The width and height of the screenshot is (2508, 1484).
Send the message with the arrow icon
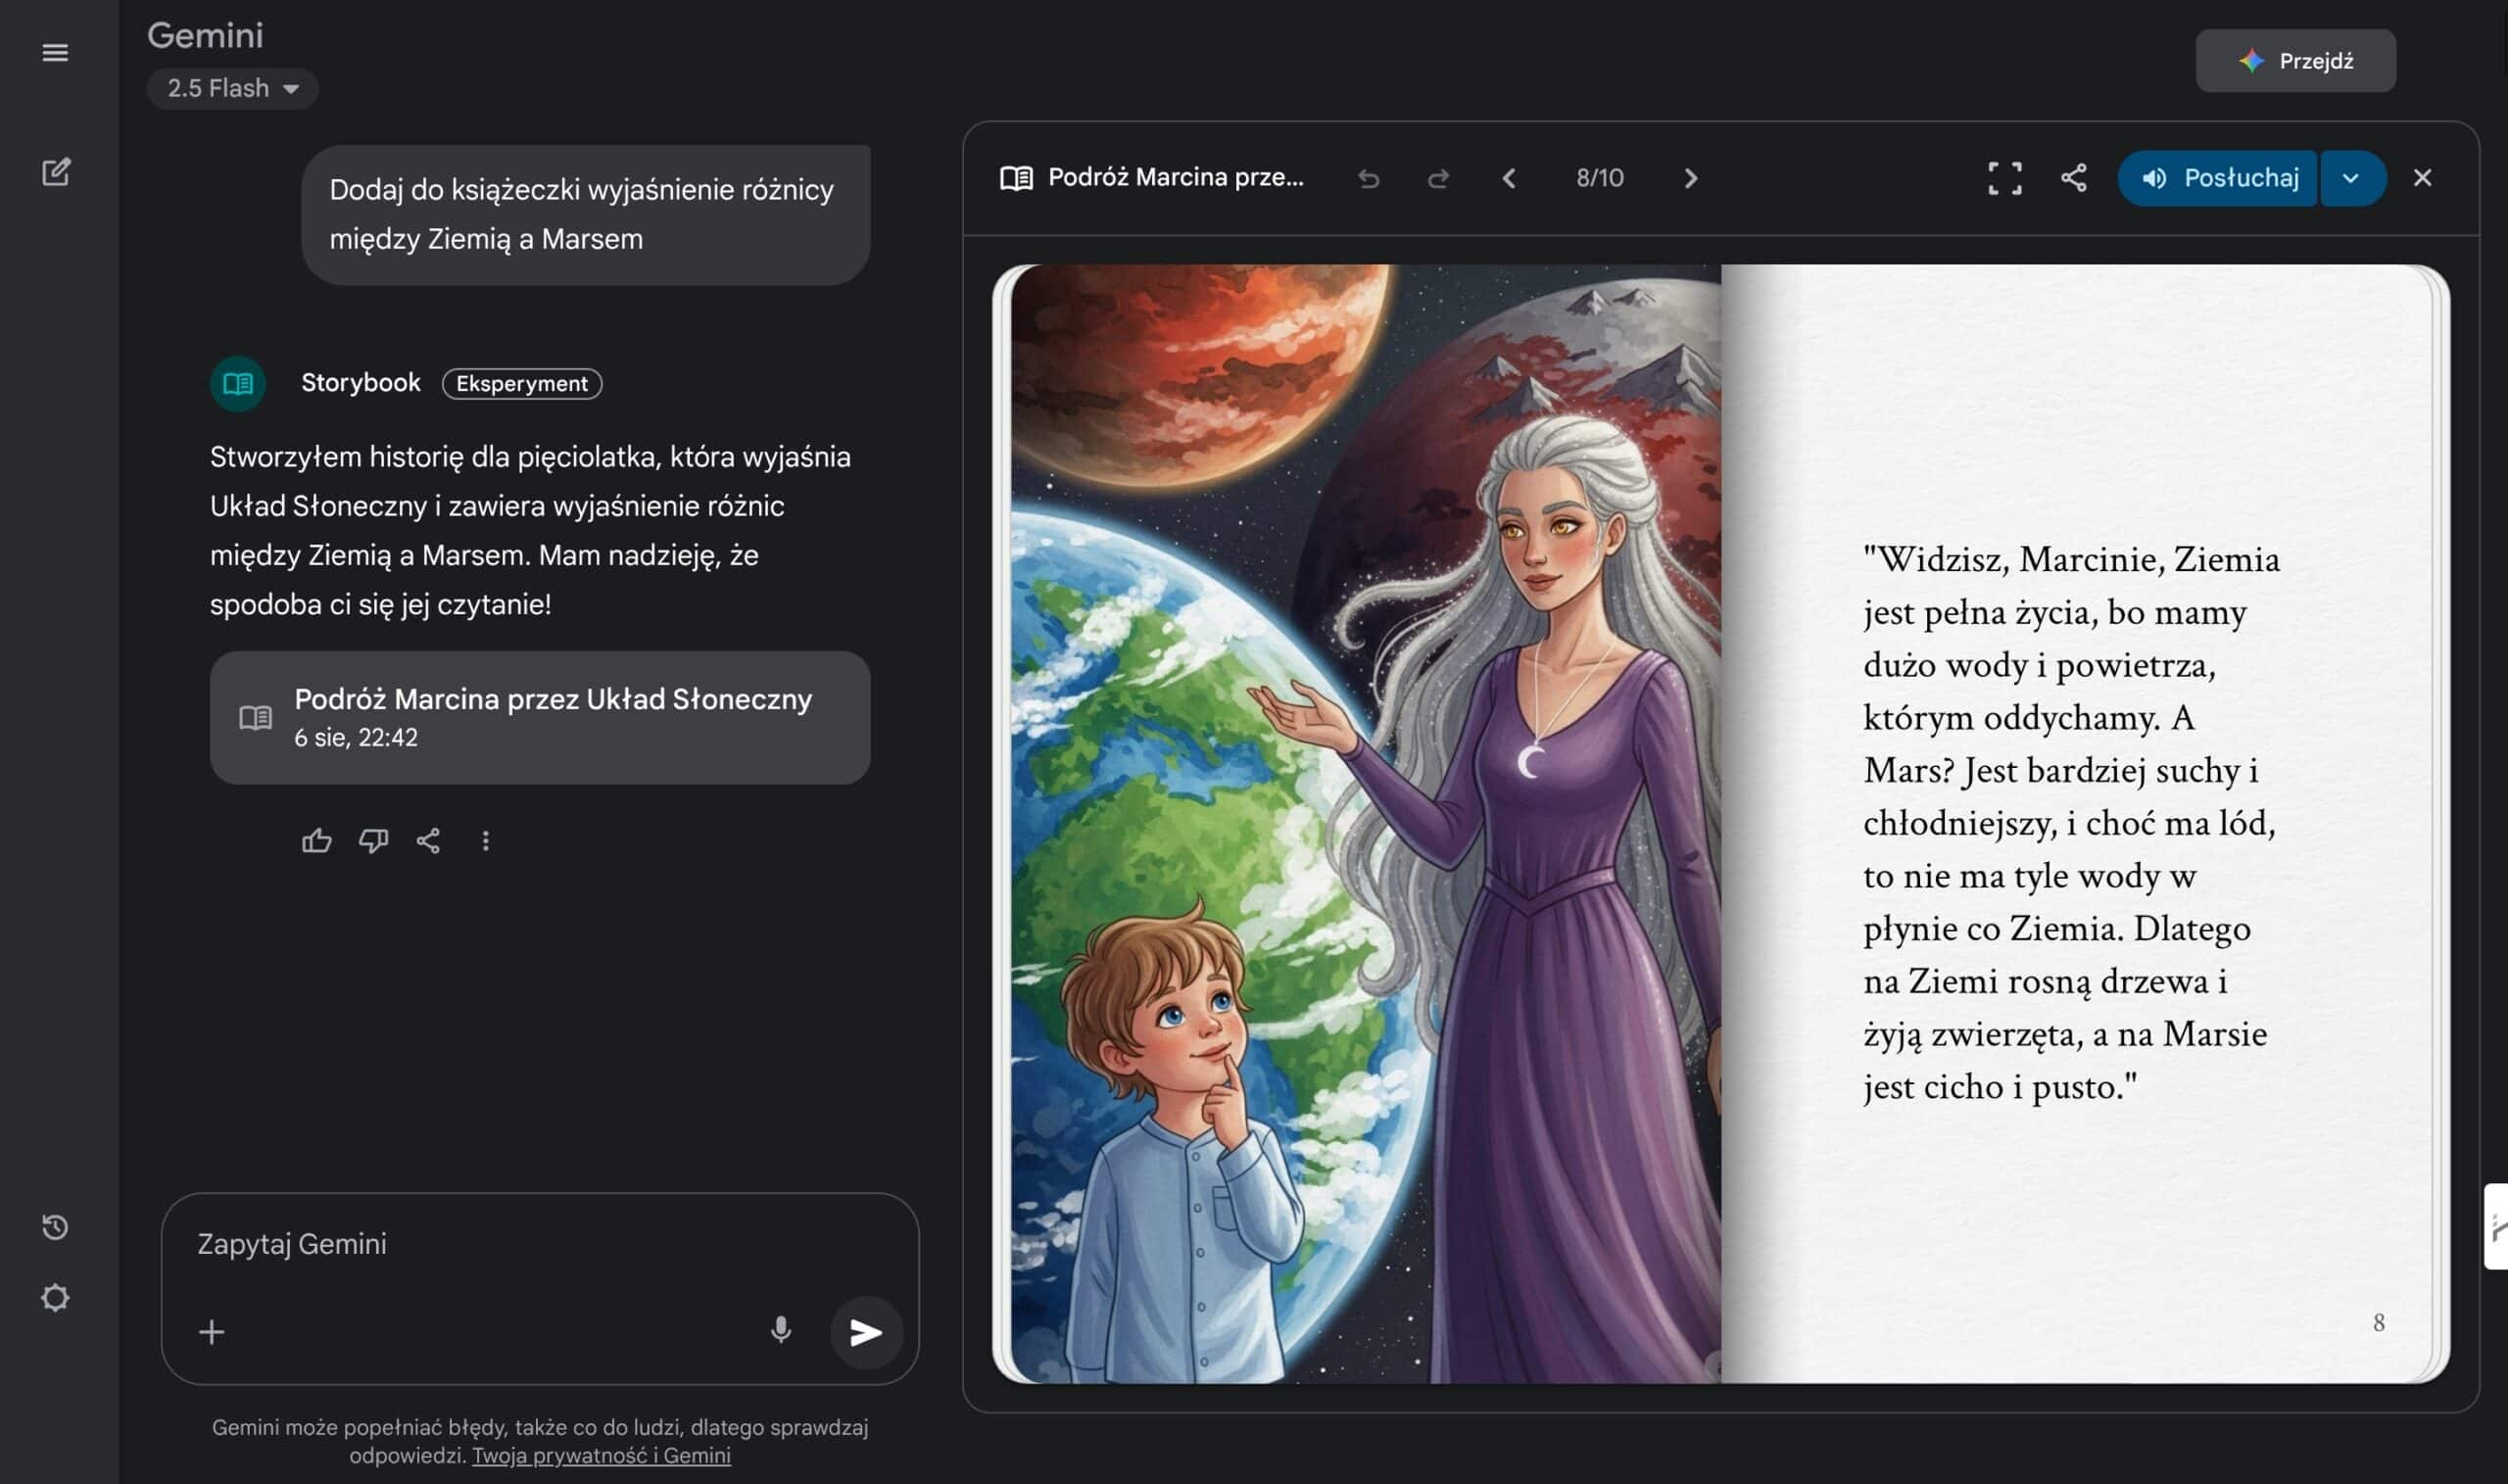866,1331
